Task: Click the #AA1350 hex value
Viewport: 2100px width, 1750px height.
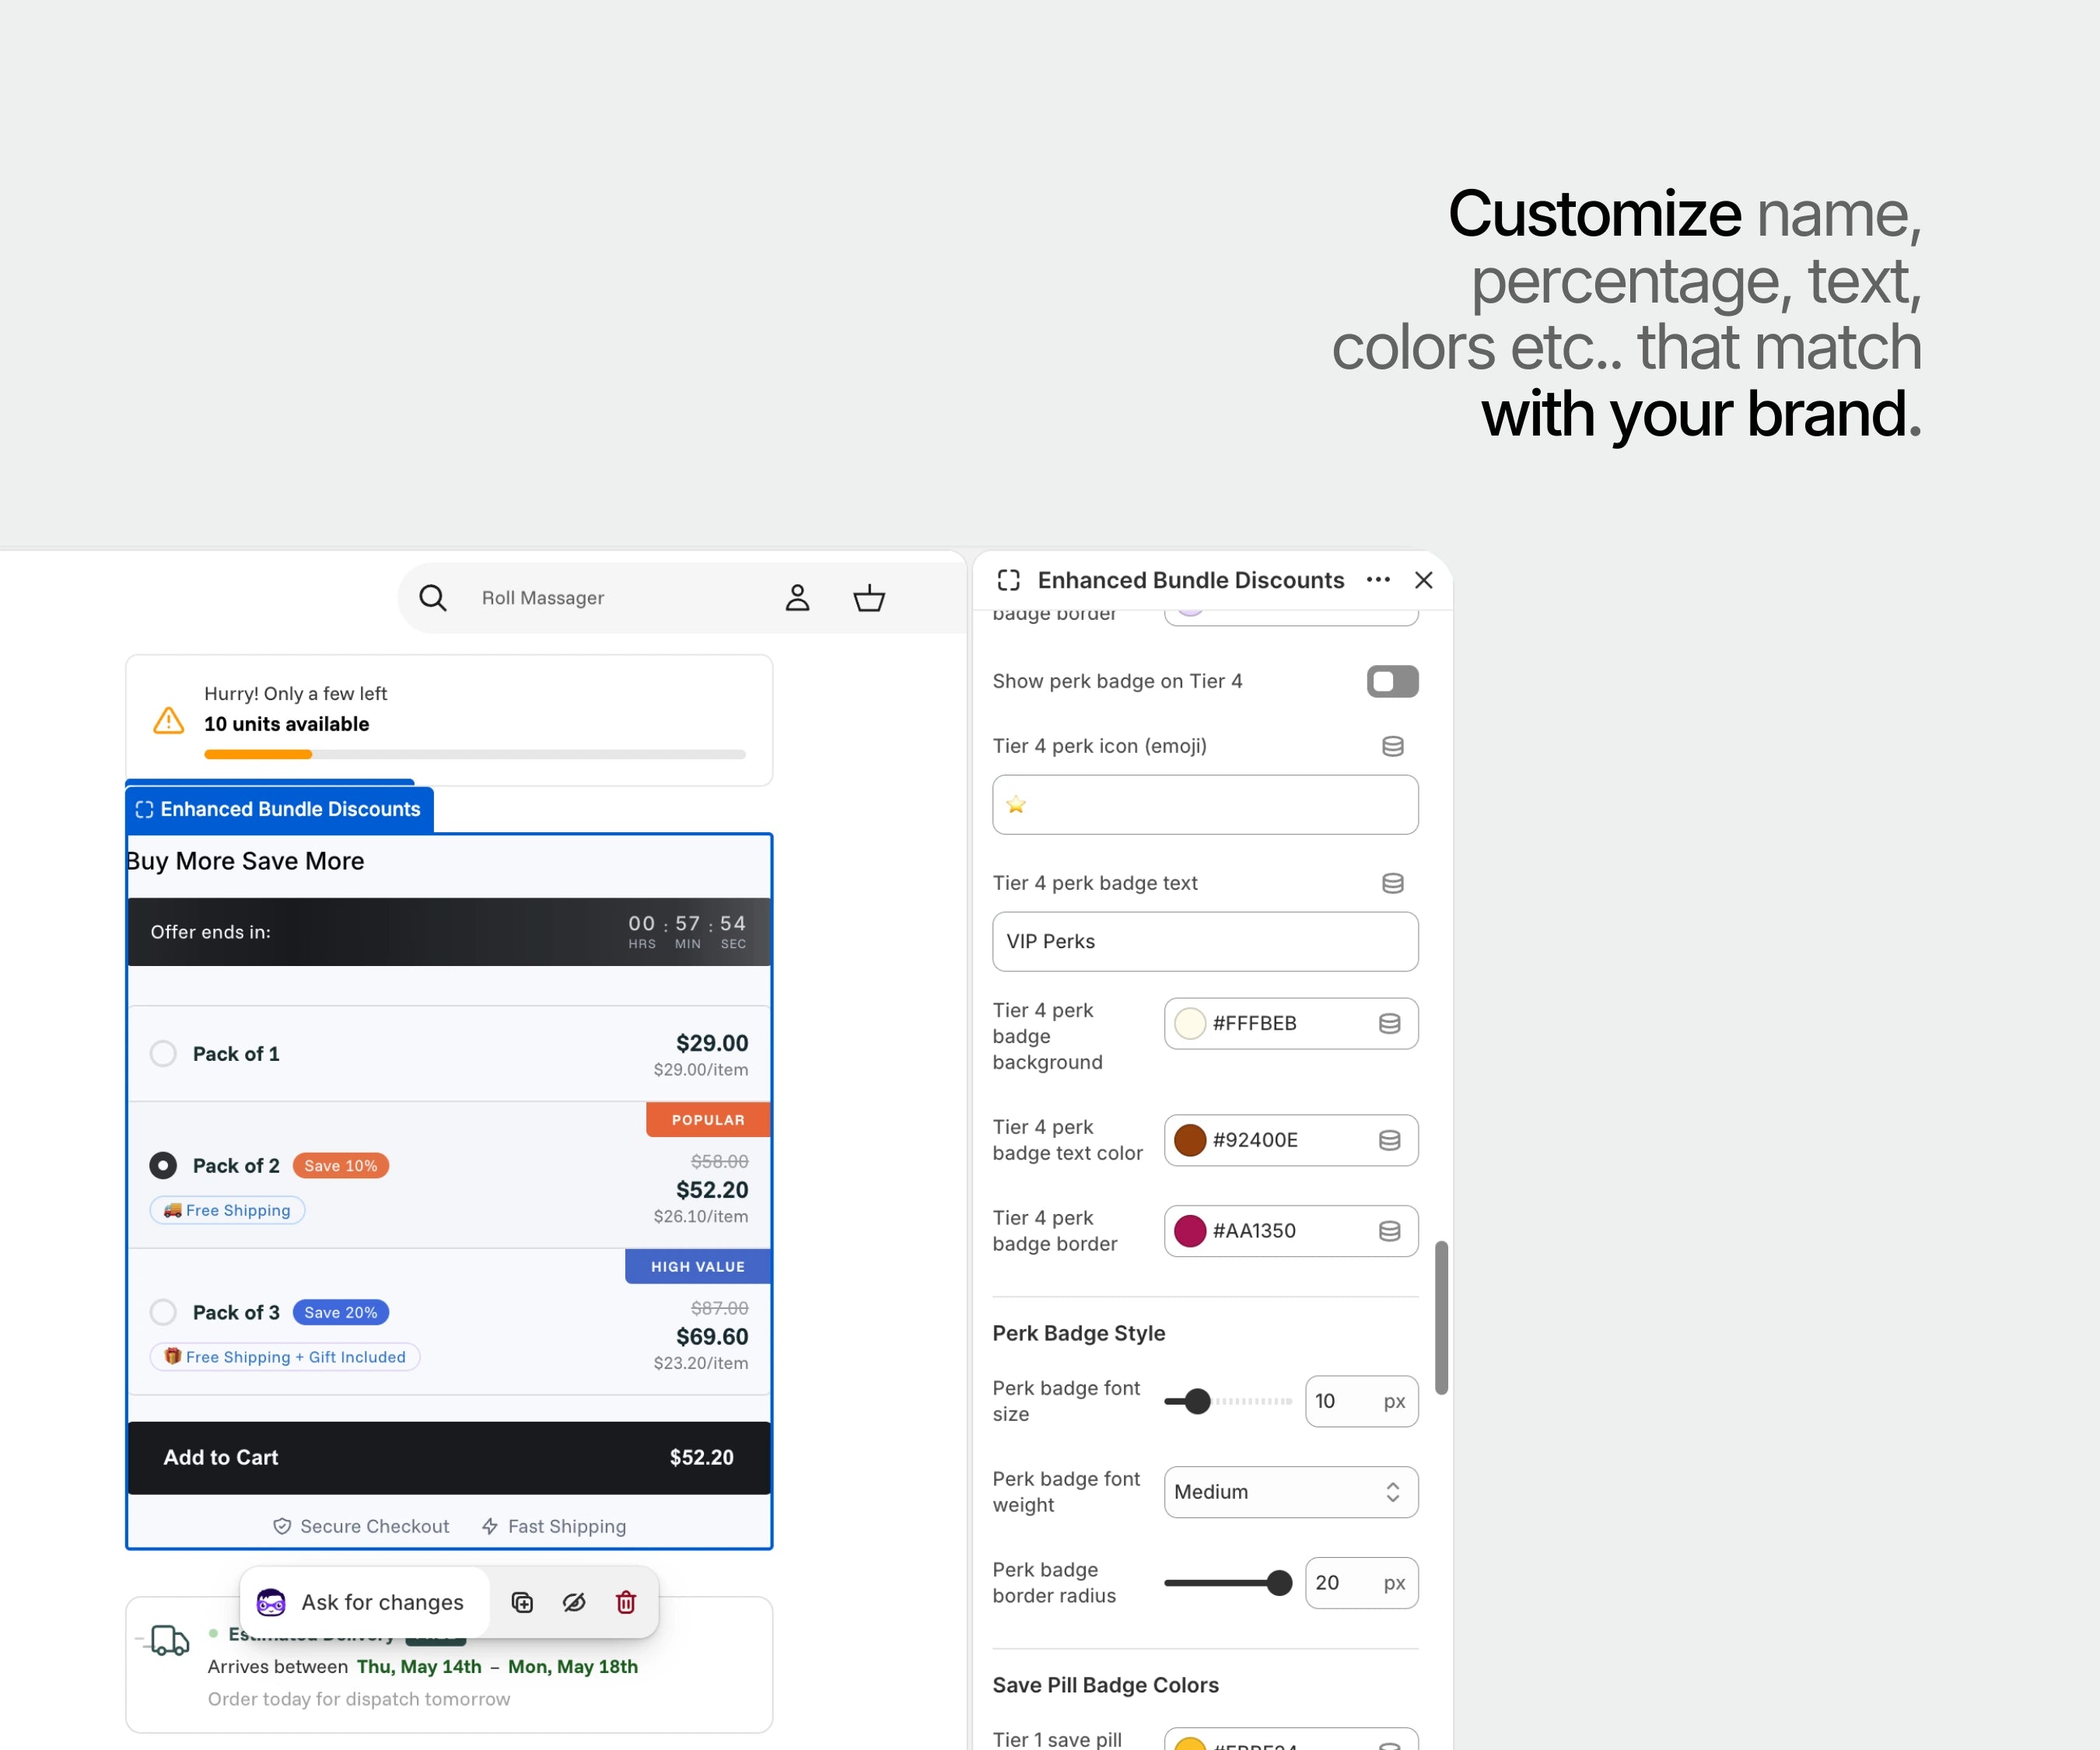Action: [x=1254, y=1231]
